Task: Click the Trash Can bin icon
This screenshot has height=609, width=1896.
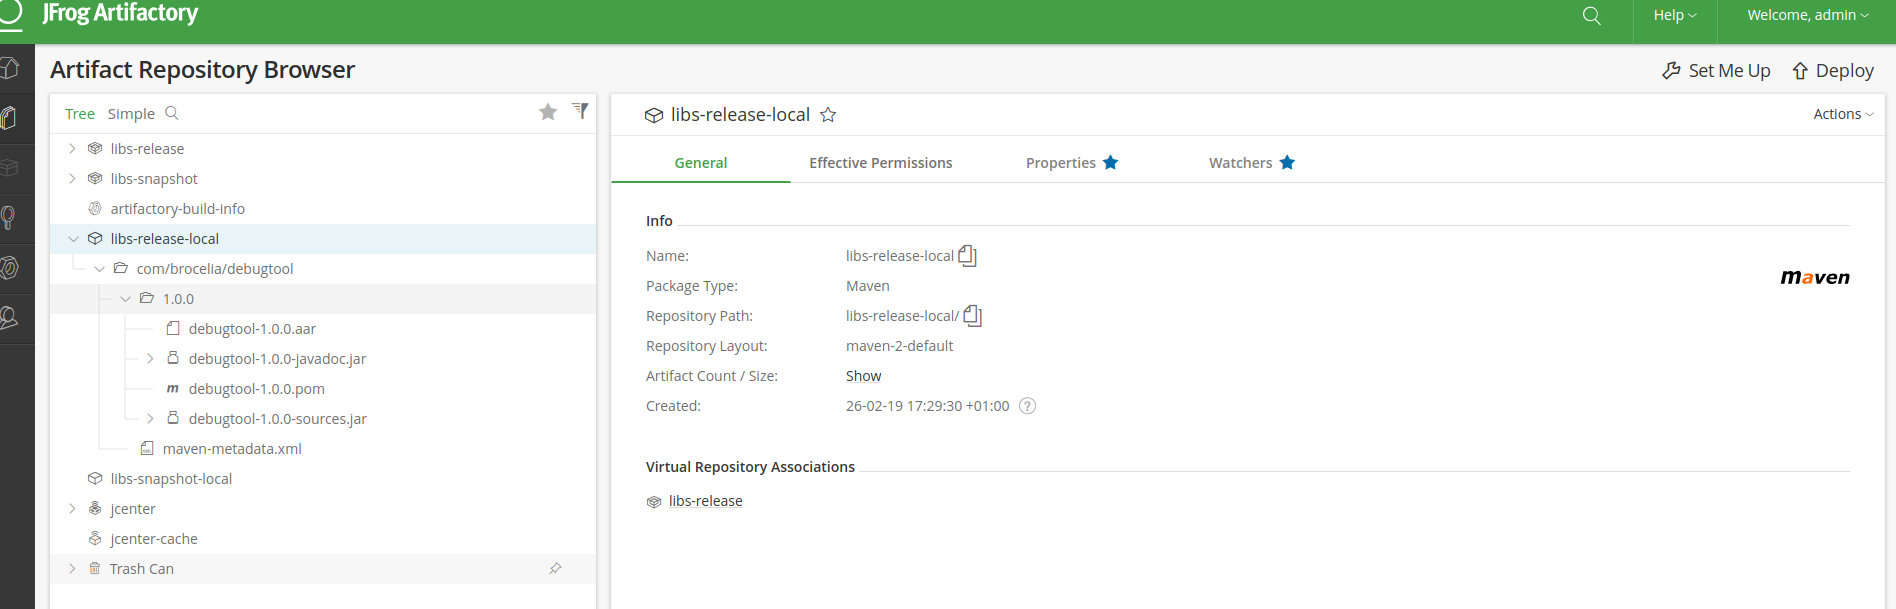Action: (x=95, y=568)
